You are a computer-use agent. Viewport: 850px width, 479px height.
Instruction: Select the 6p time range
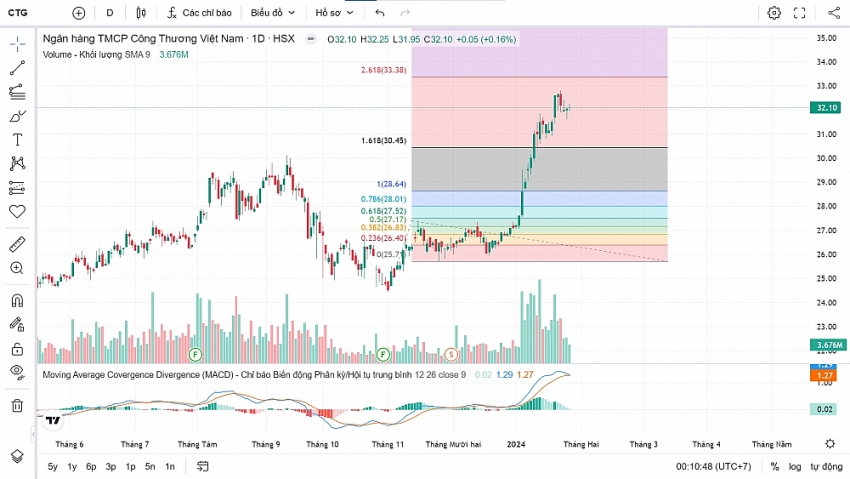click(91, 467)
